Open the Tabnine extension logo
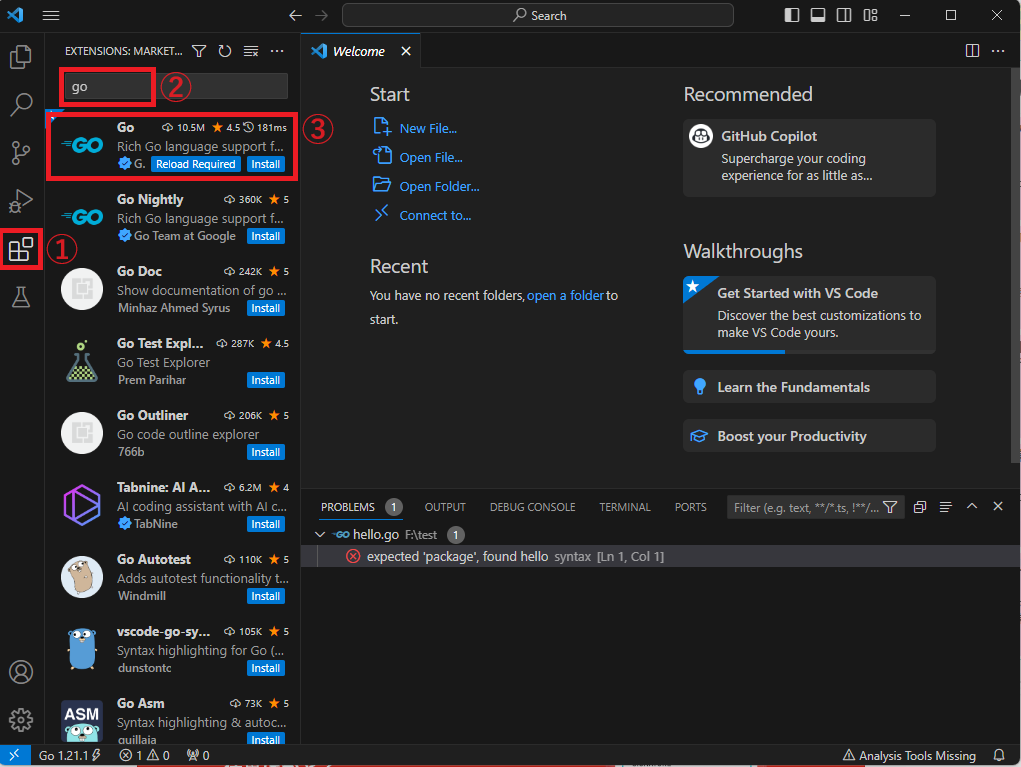 (x=82, y=505)
